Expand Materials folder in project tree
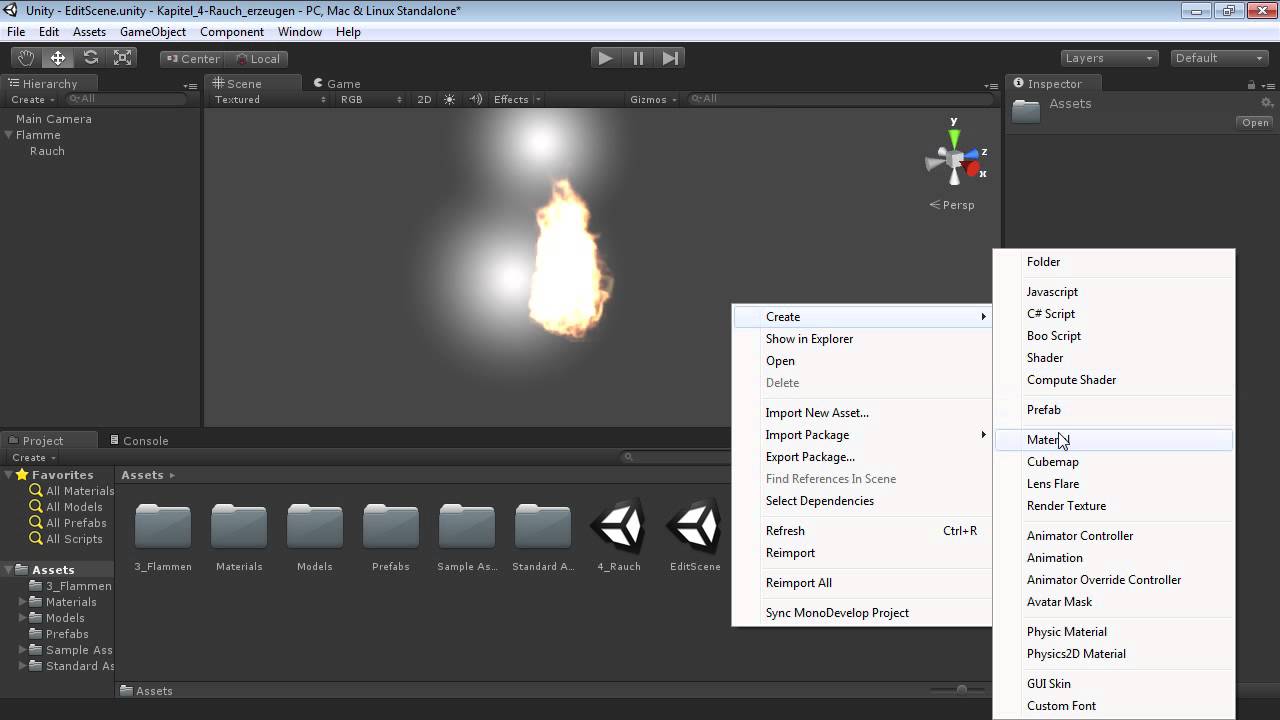Image resolution: width=1280 pixels, height=720 pixels. coord(23,602)
